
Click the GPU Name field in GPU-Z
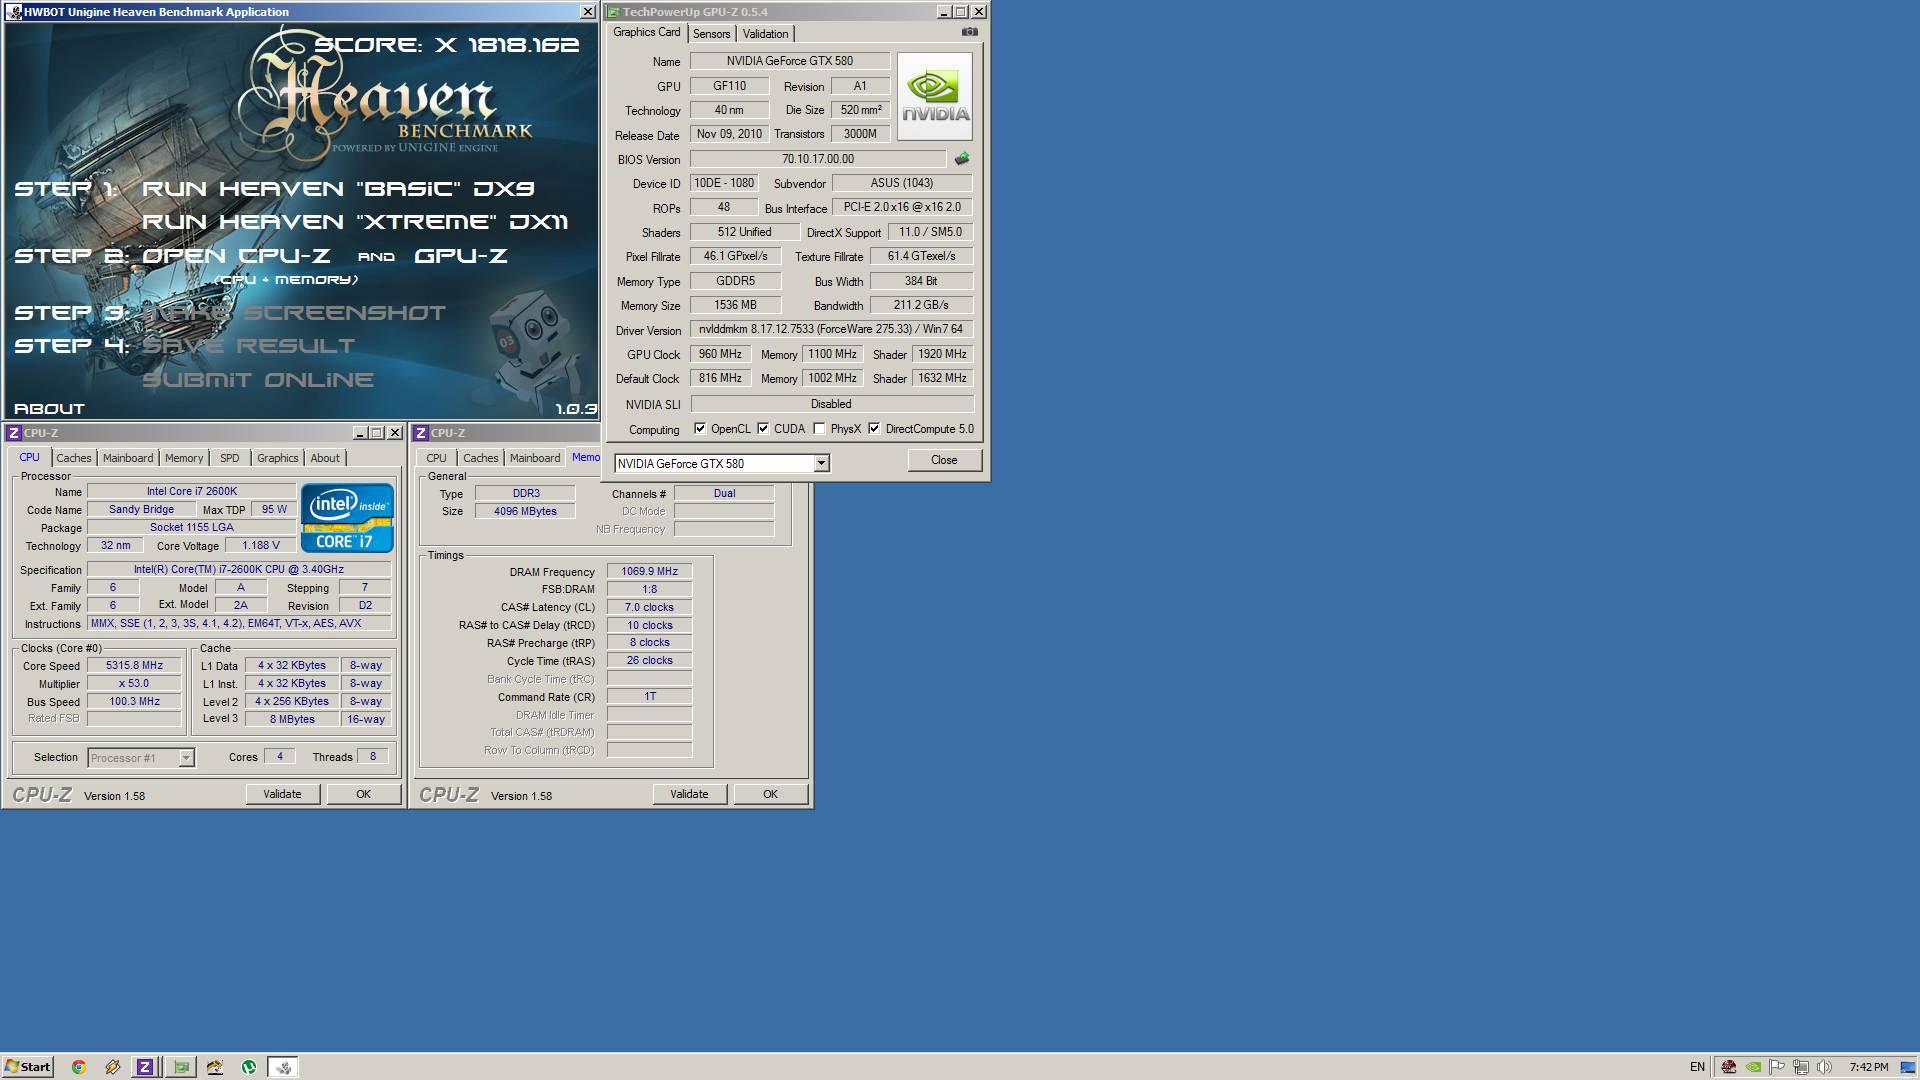[x=790, y=61]
